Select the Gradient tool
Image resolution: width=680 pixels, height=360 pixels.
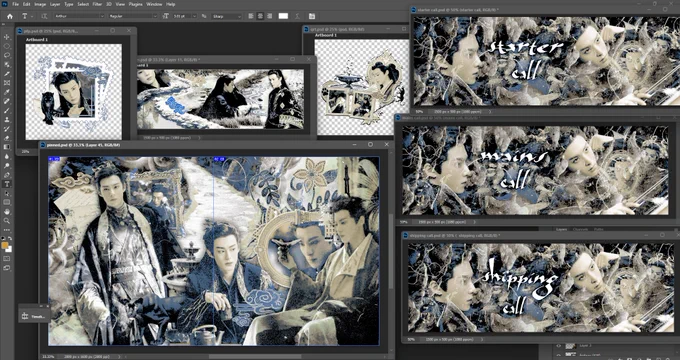7,147
